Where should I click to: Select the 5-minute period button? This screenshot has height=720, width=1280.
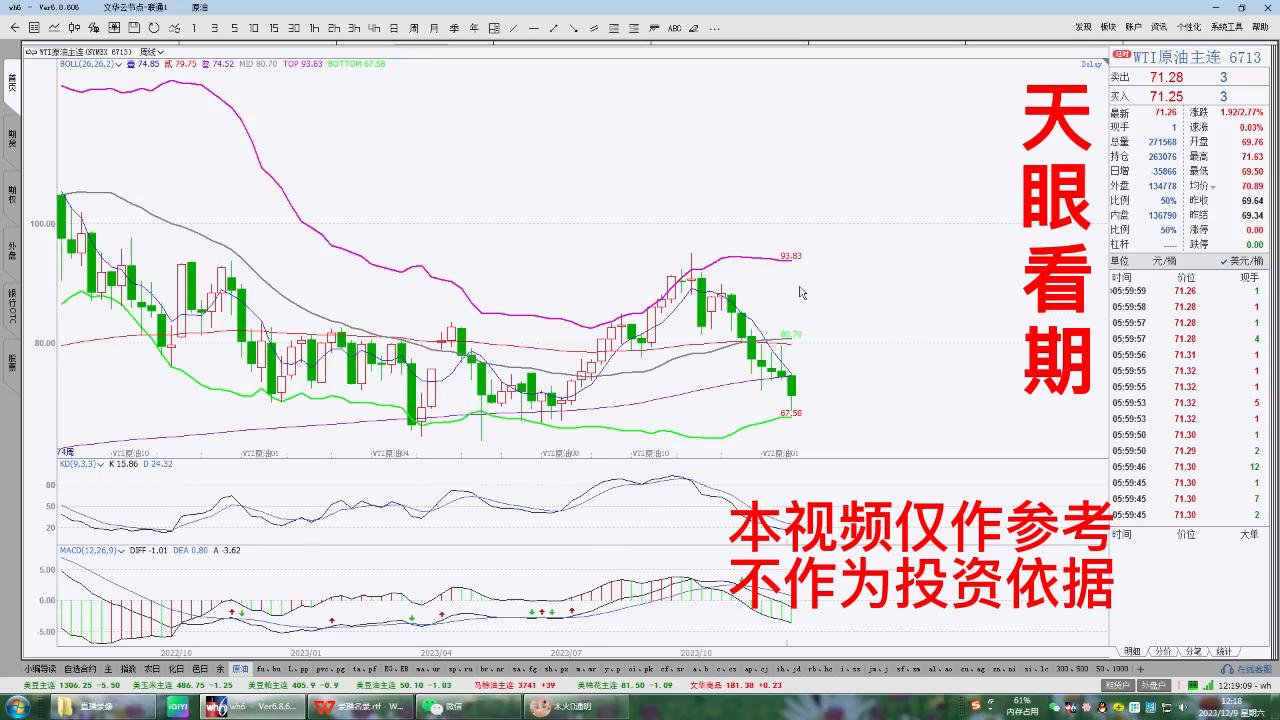pyautogui.click(x=234, y=28)
